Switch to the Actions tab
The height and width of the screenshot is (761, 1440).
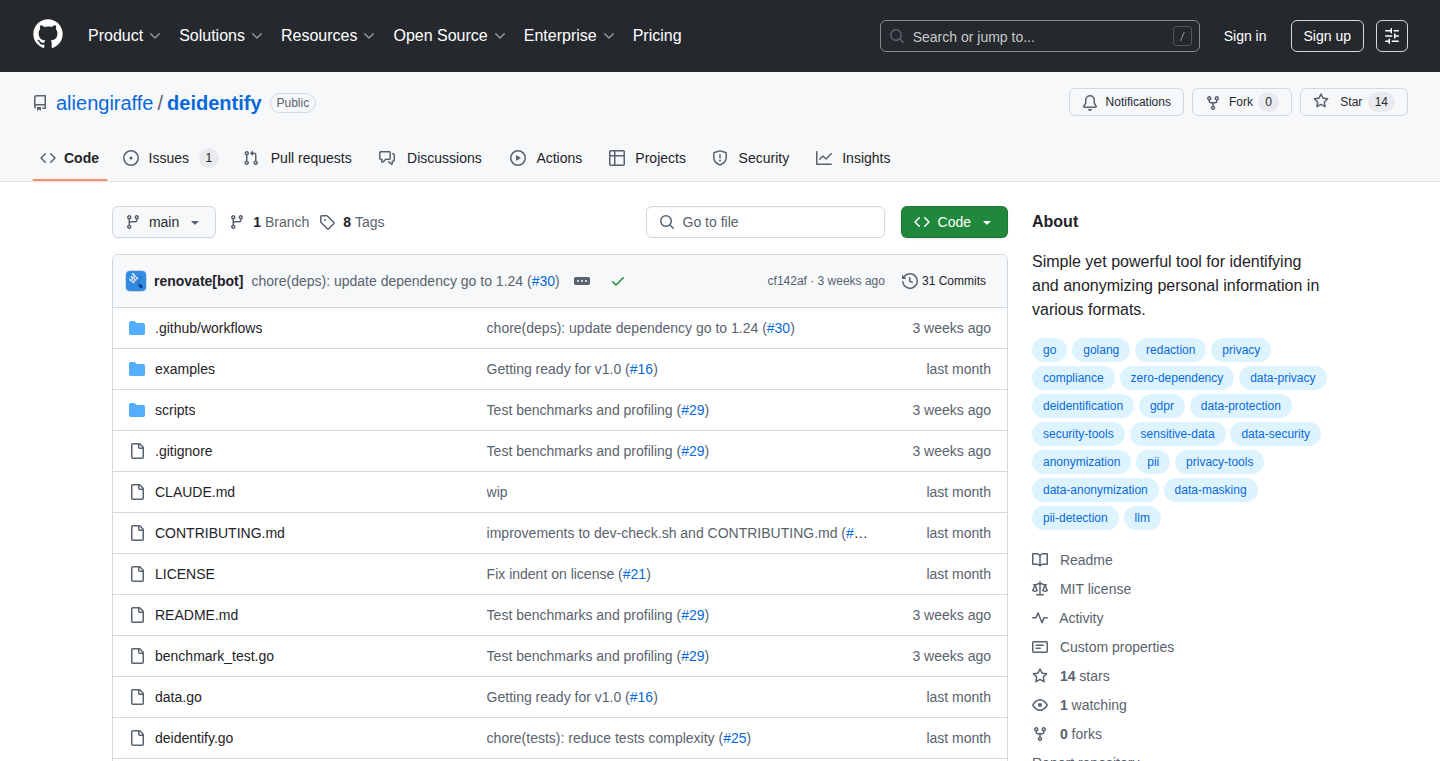(x=546, y=158)
